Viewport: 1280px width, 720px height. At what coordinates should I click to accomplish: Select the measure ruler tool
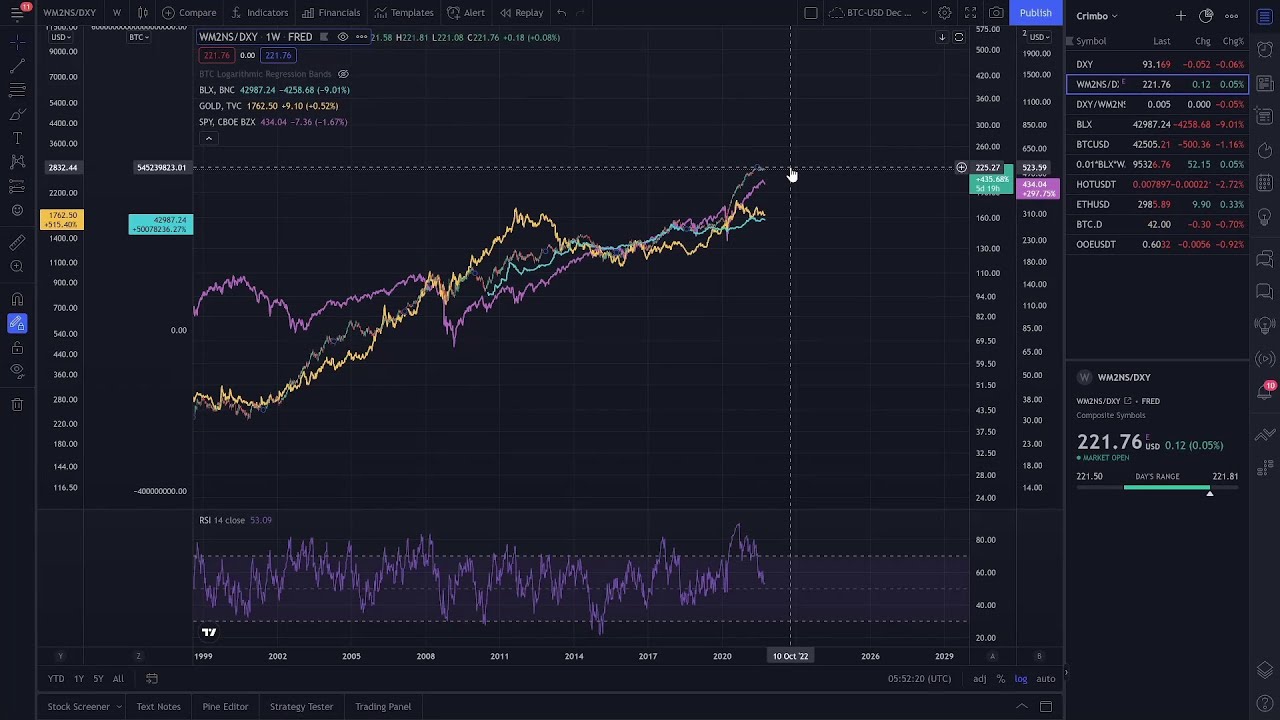17,242
